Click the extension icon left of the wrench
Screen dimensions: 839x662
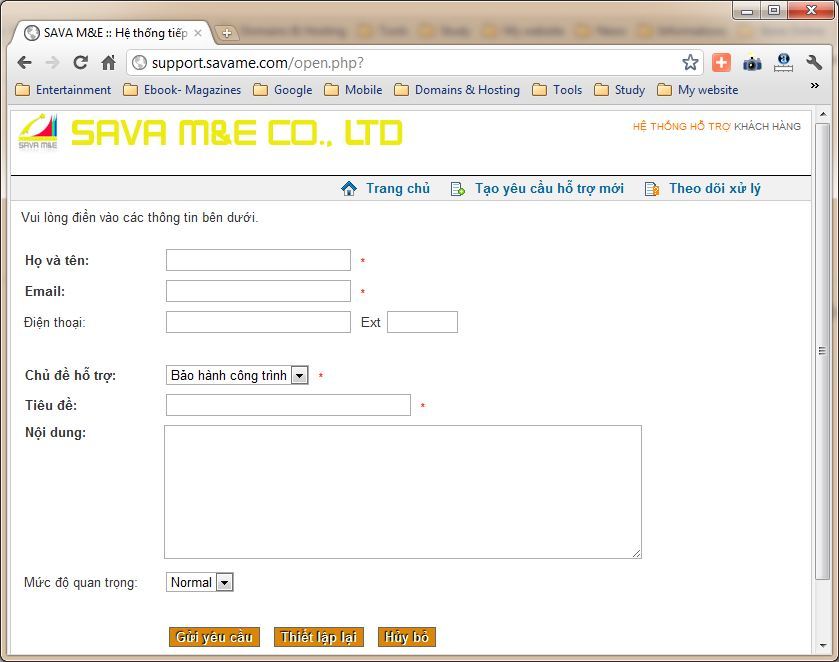[783, 63]
